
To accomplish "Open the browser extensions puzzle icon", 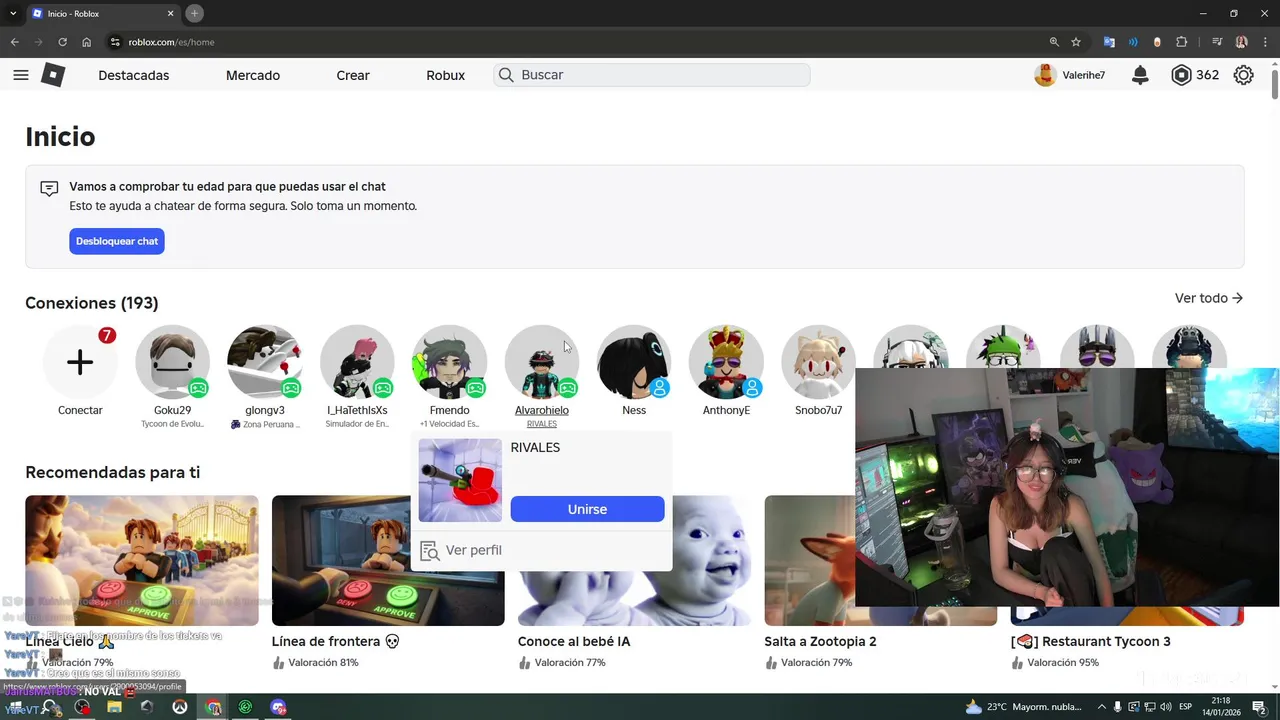I will 1182,42.
